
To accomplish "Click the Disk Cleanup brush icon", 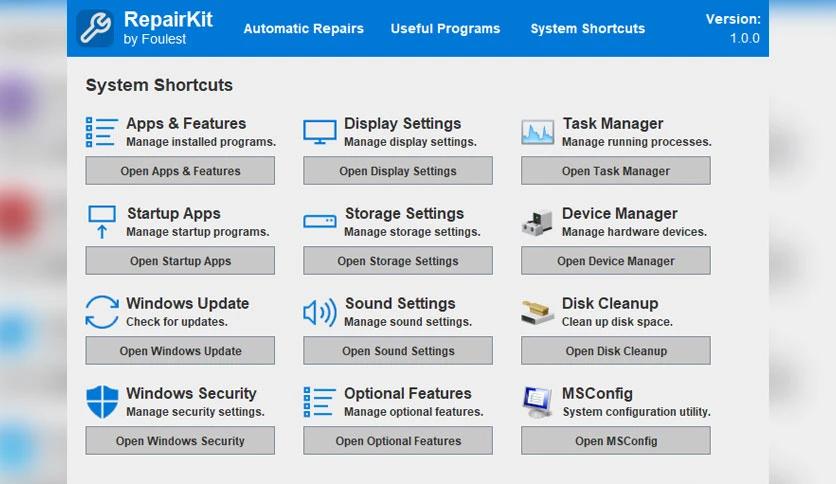I will pos(537,312).
